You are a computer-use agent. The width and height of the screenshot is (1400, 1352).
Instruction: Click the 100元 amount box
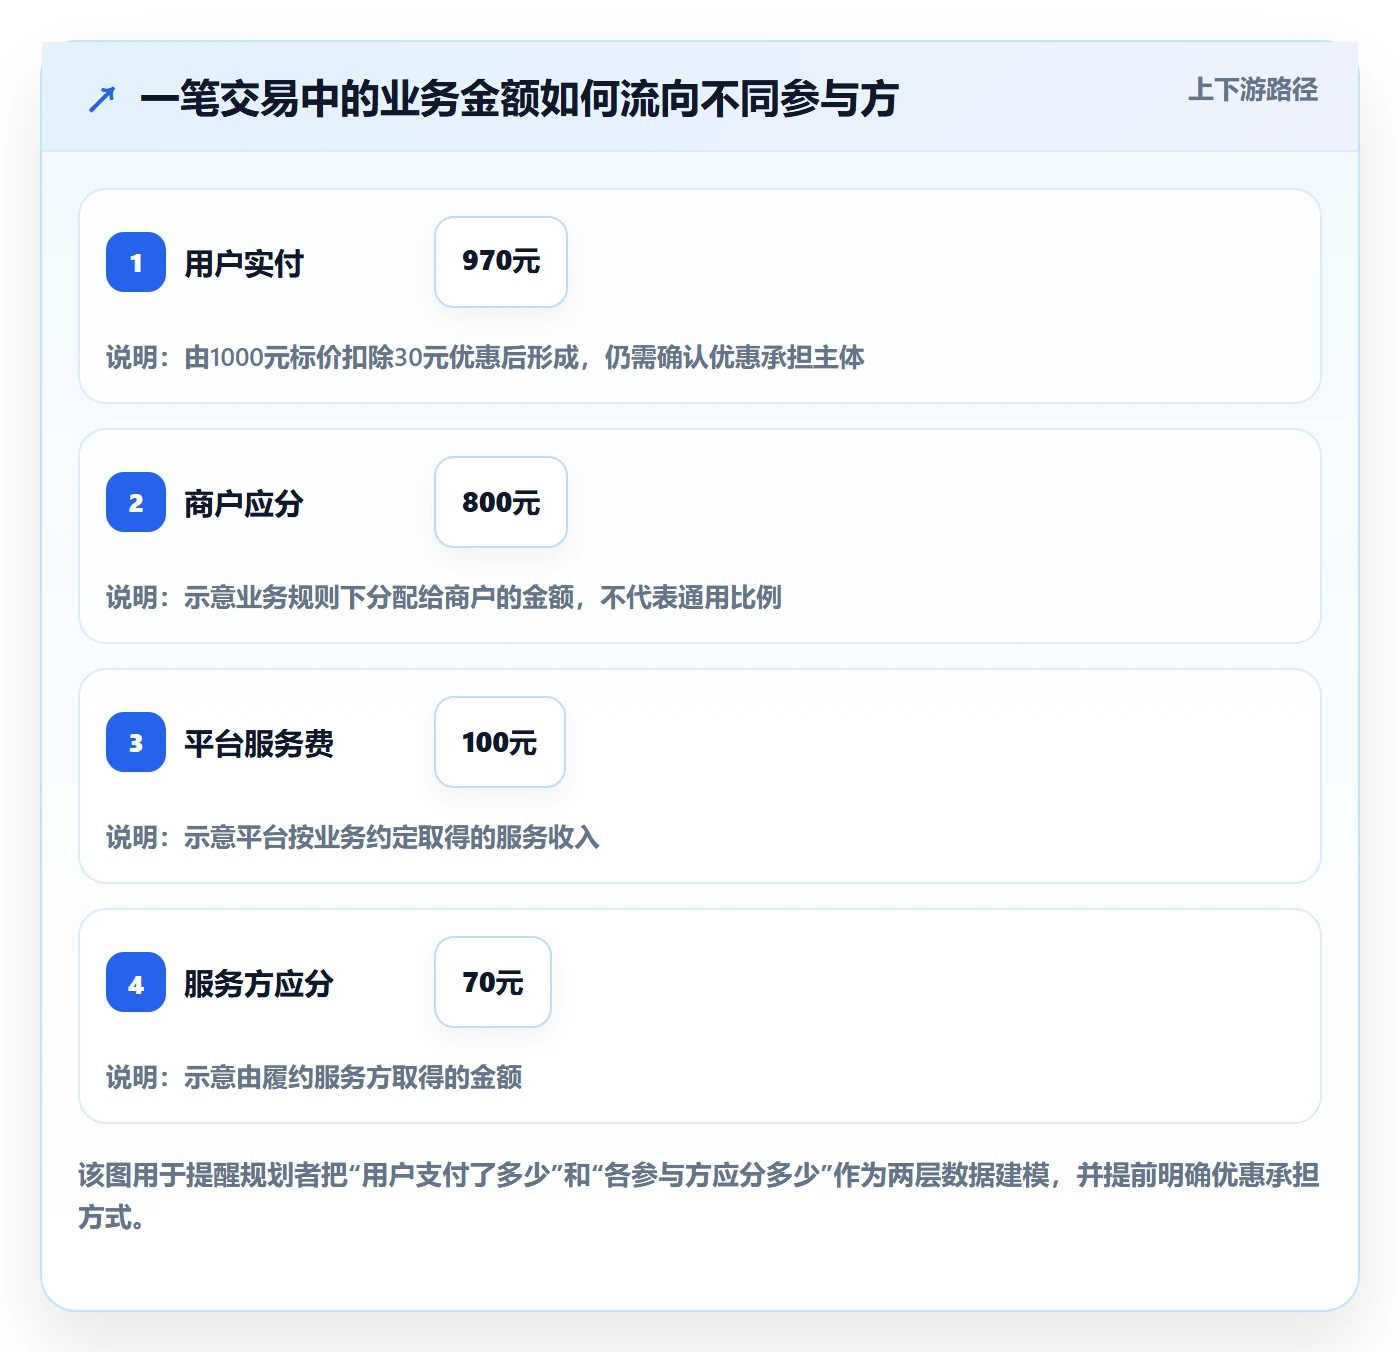coord(500,742)
